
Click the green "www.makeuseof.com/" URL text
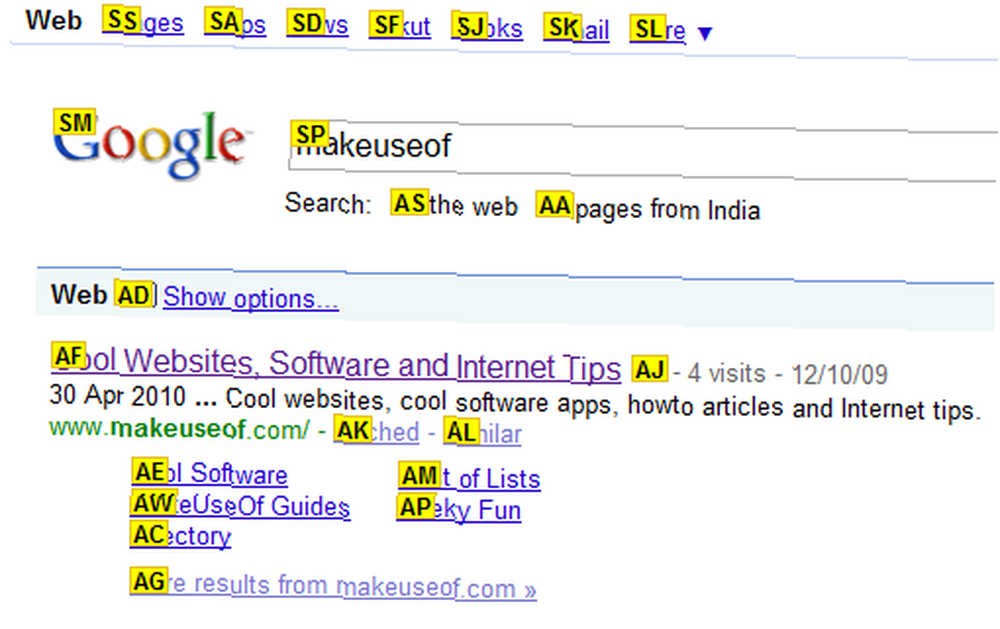pyautogui.click(x=179, y=428)
